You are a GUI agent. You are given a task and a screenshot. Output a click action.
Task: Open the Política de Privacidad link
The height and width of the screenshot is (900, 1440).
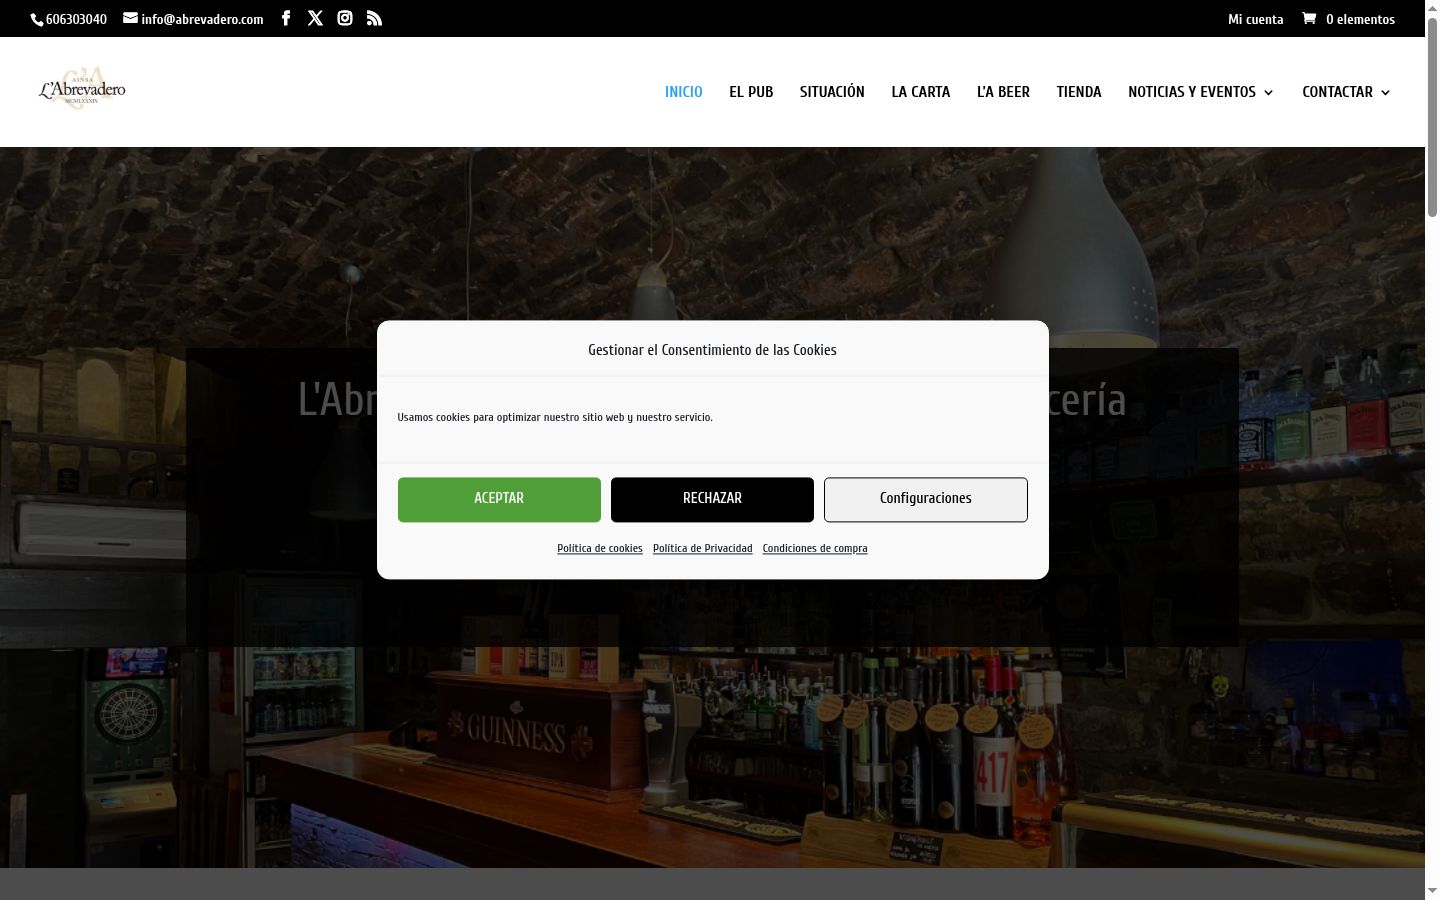(x=703, y=548)
